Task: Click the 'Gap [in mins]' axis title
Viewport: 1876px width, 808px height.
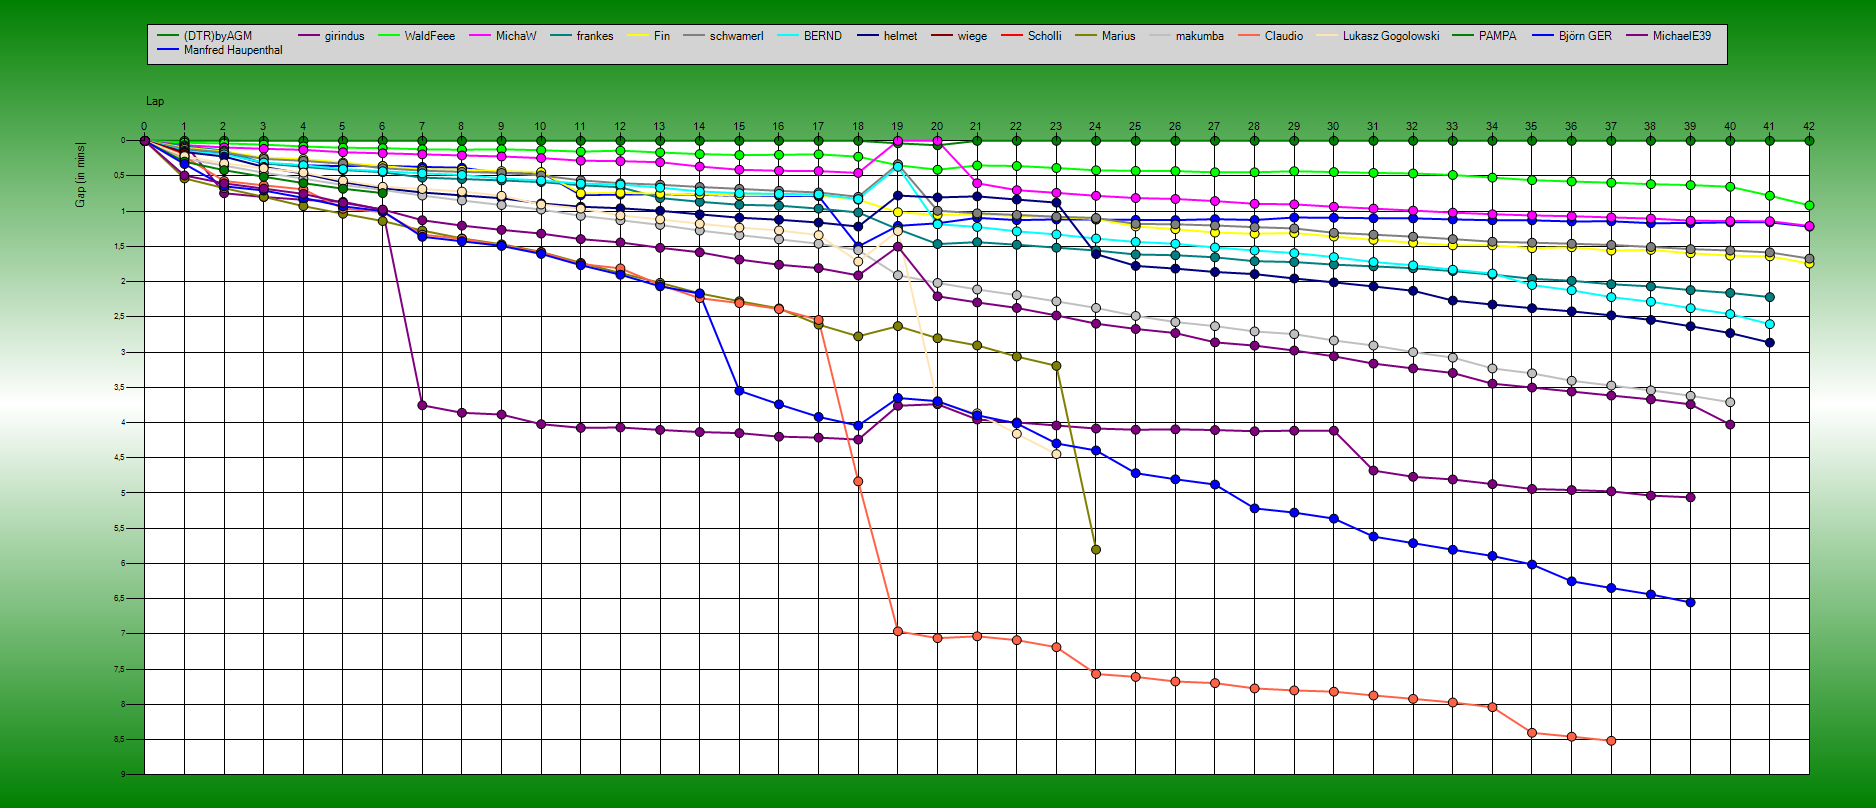Action: coord(80,175)
